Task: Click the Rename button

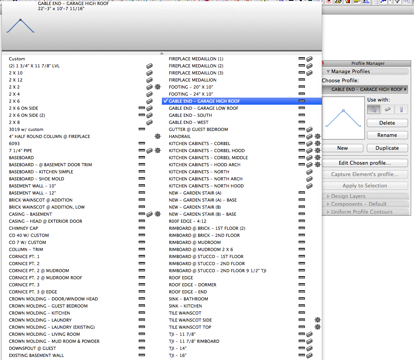Action: click(x=387, y=135)
